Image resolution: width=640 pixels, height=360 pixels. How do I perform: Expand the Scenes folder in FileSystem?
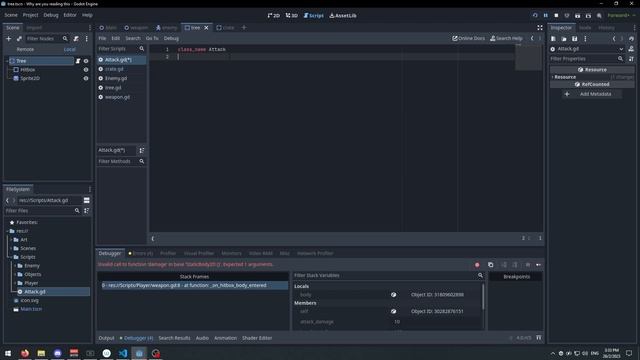(11, 248)
